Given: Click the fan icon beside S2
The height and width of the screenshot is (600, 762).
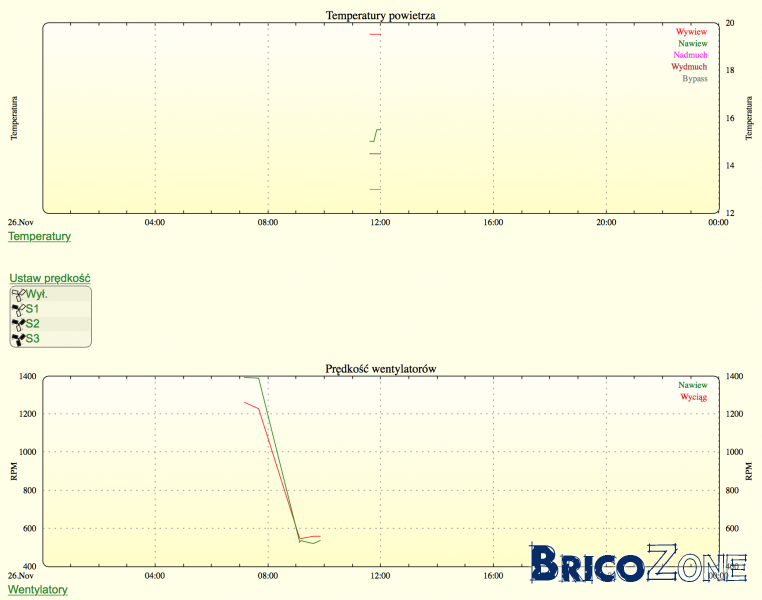Looking at the screenshot, I should pyautogui.click(x=18, y=324).
